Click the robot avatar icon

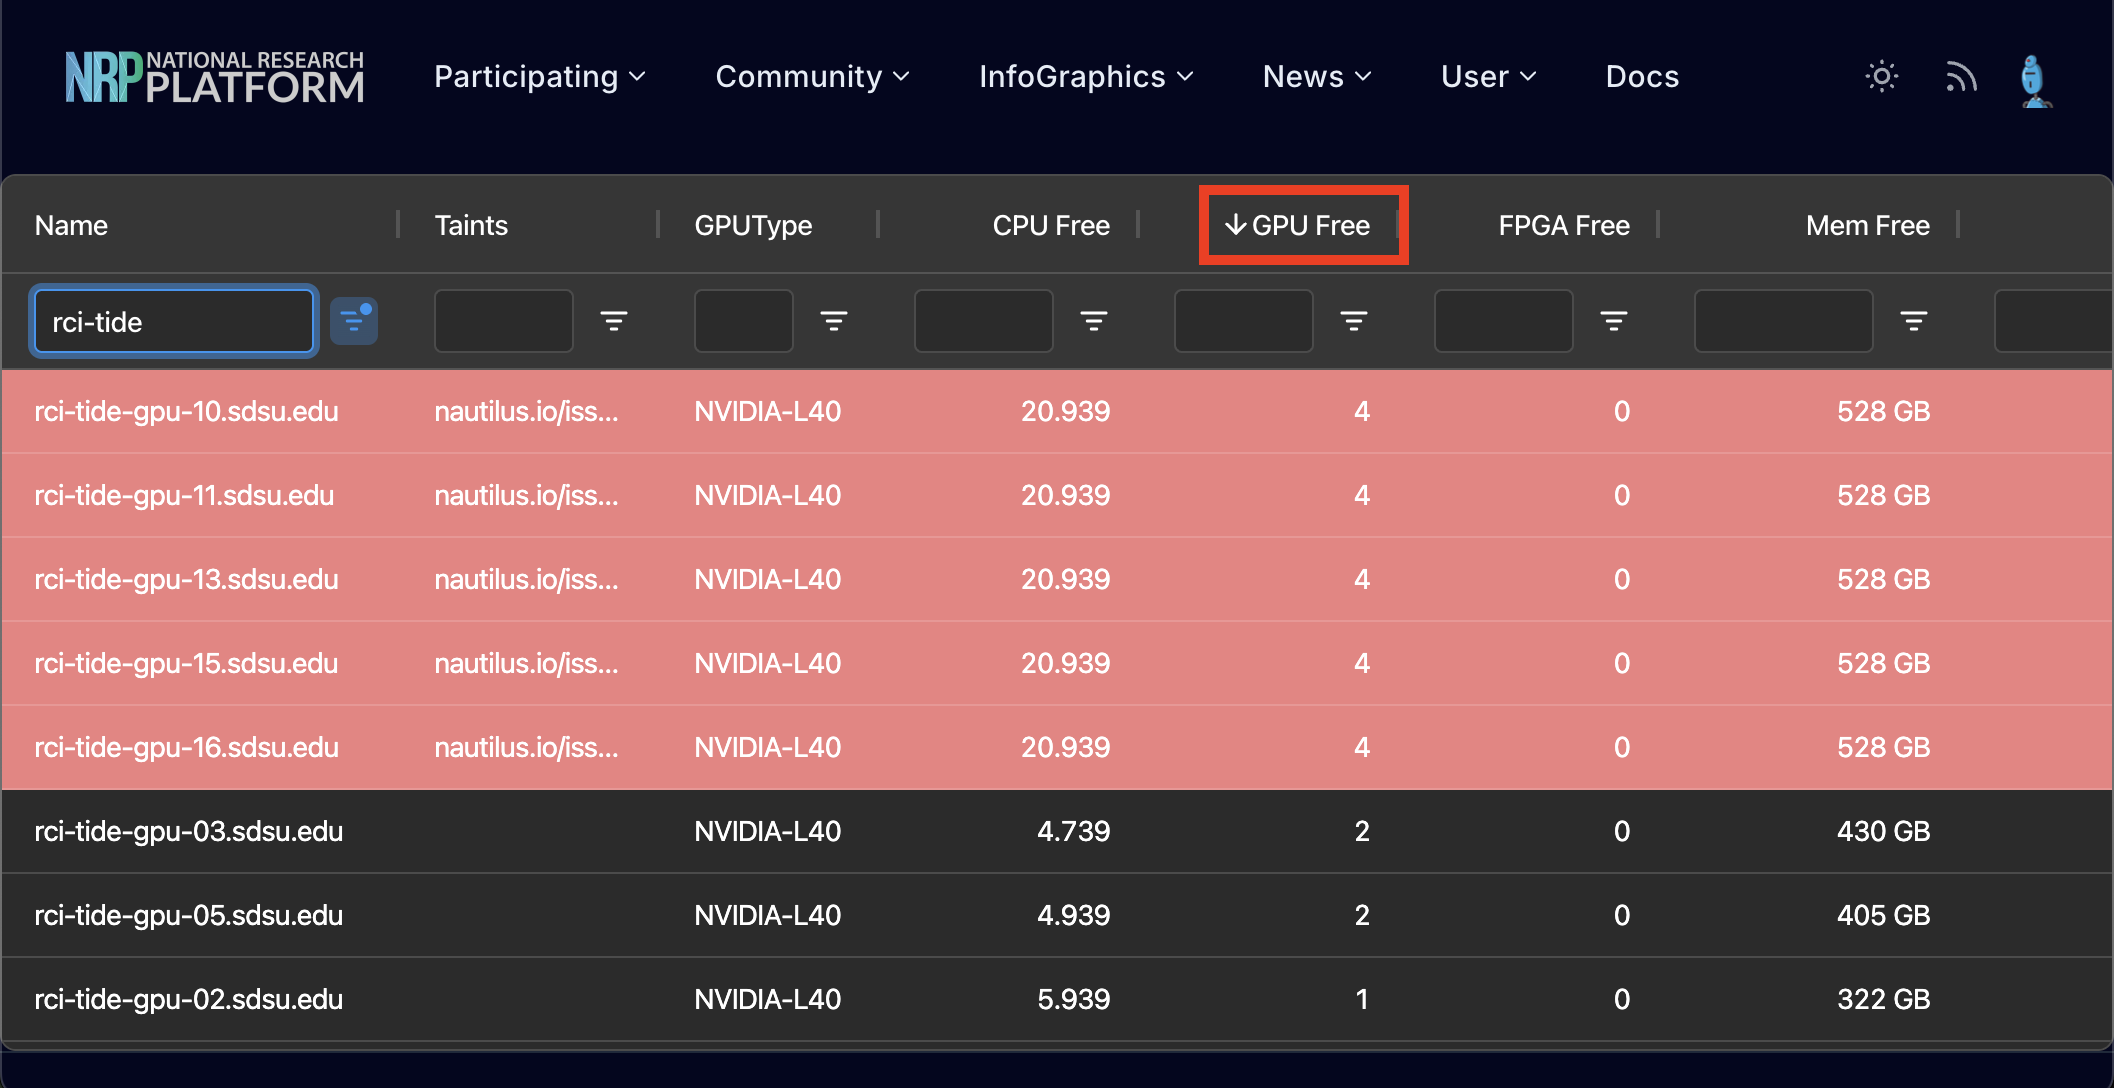point(2035,78)
